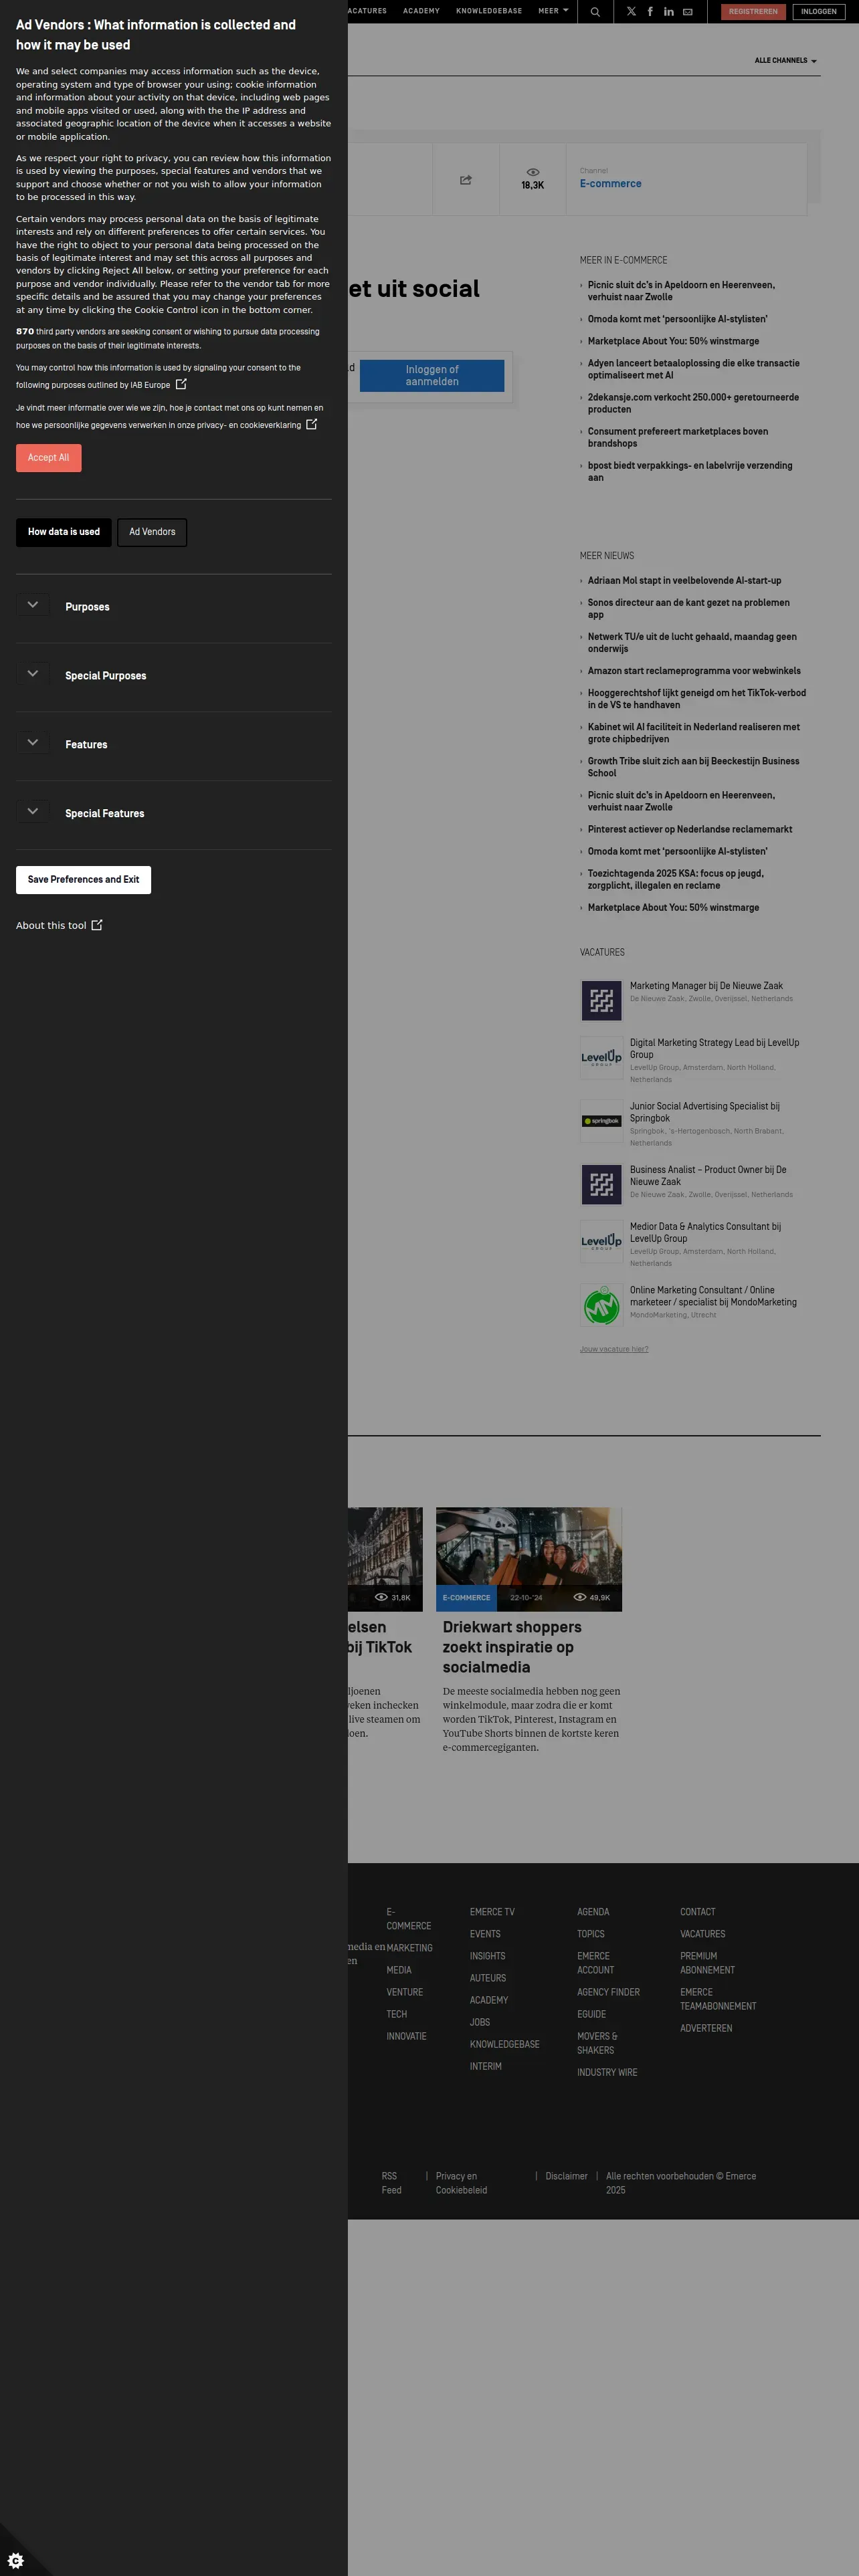Open the Facebook social icon

pos(650,12)
